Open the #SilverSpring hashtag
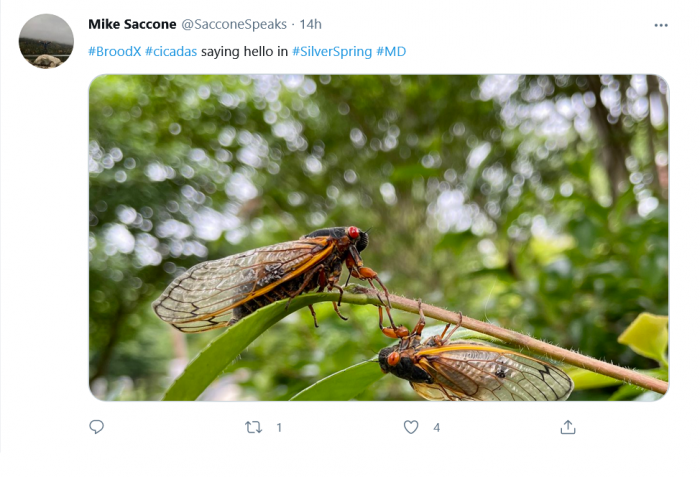This screenshot has height=477, width=700. tap(332, 51)
